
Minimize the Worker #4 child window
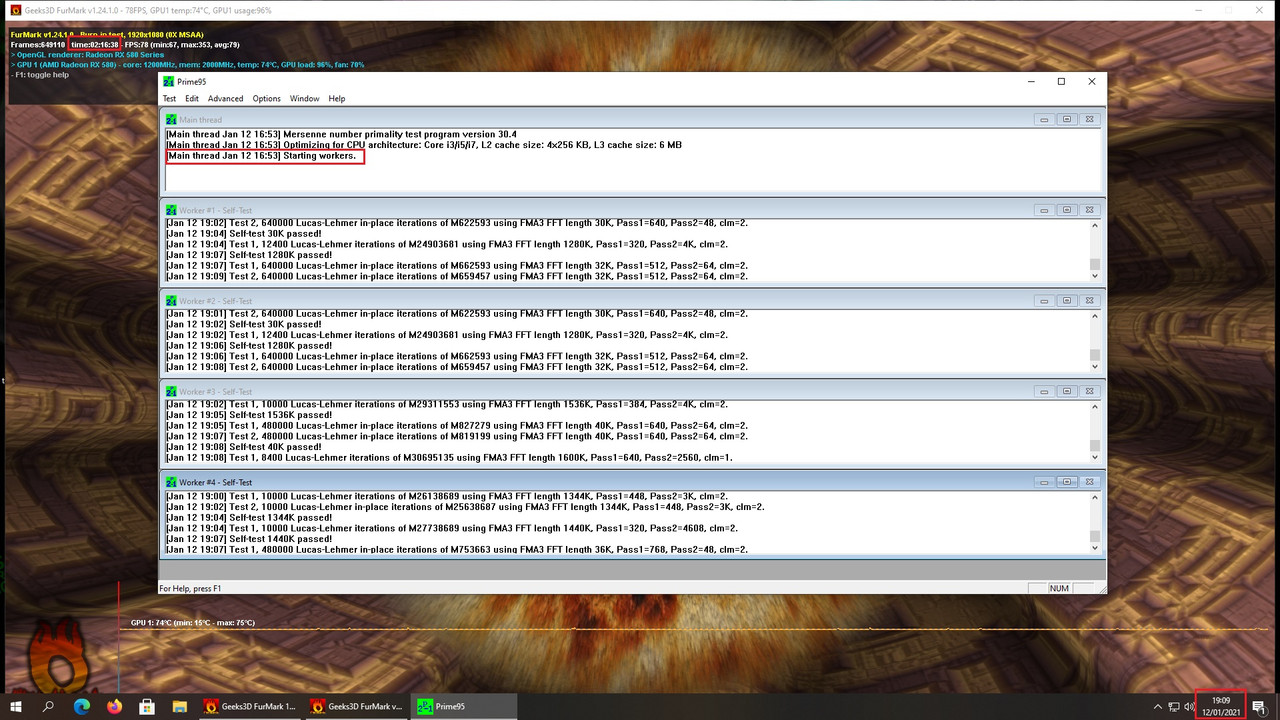pyautogui.click(x=1044, y=483)
